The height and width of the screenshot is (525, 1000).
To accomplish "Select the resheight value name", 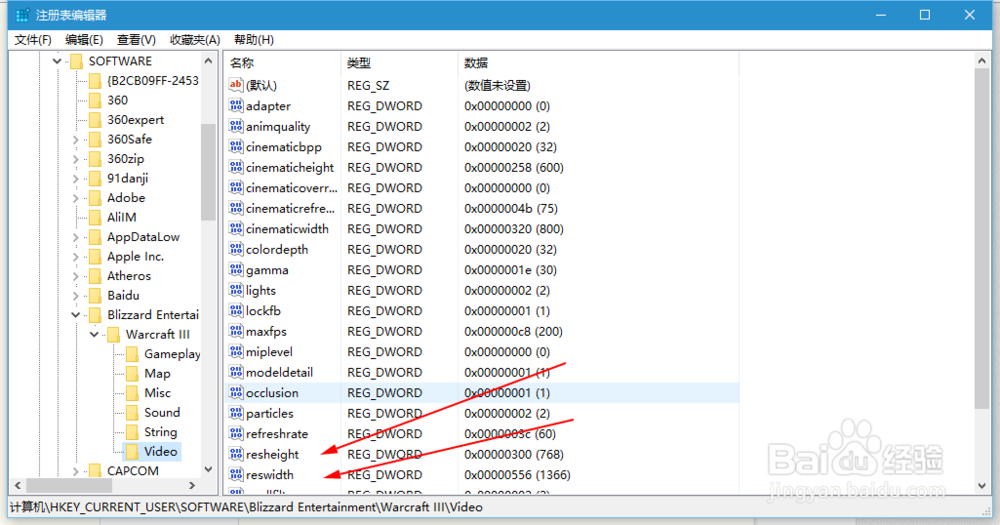I will point(272,454).
